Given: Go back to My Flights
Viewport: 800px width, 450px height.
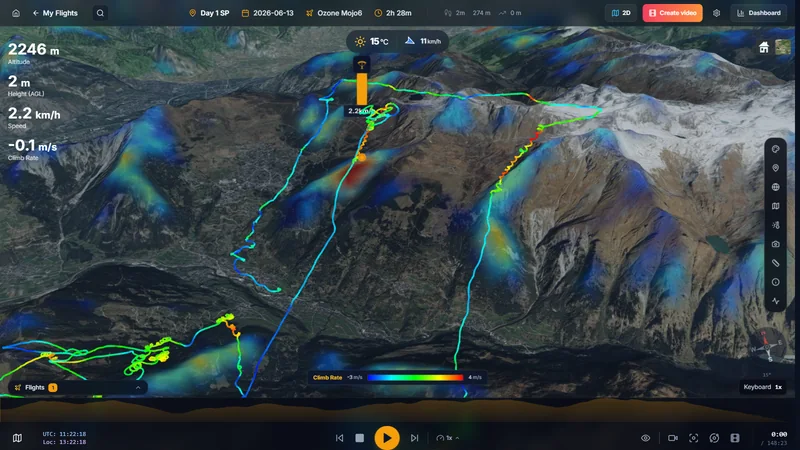Looking at the screenshot, I should [55, 13].
